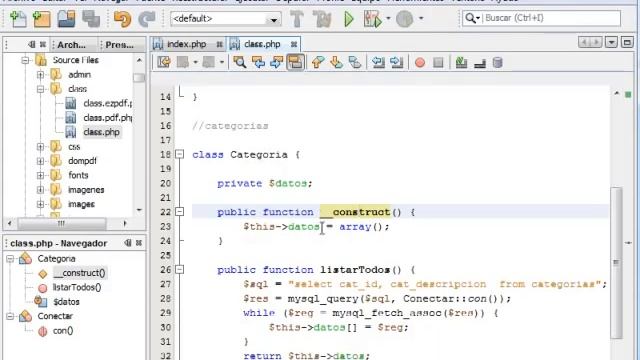The height and width of the screenshot is (360, 640).
Task: Stop macro recording with the square icon
Action: [x=438, y=62]
